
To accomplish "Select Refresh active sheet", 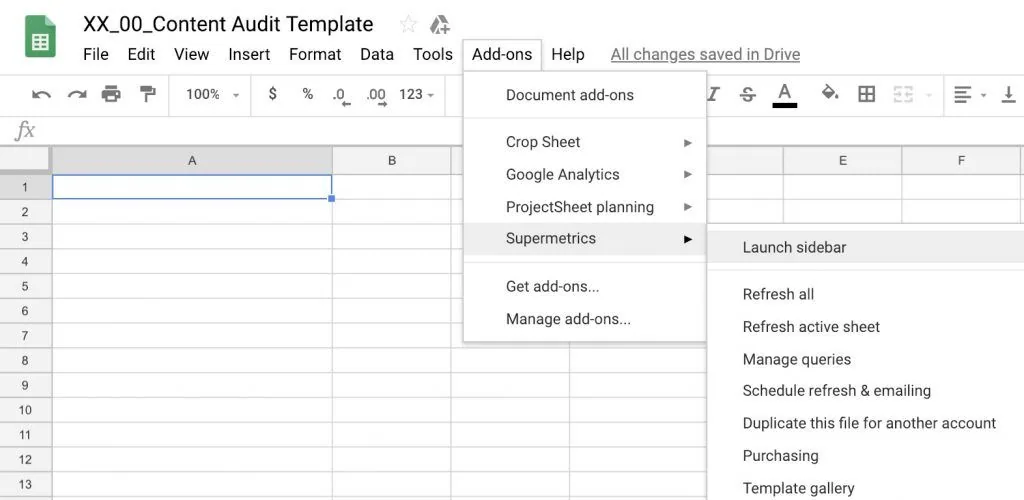I will pyautogui.click(x=866, y=327).
